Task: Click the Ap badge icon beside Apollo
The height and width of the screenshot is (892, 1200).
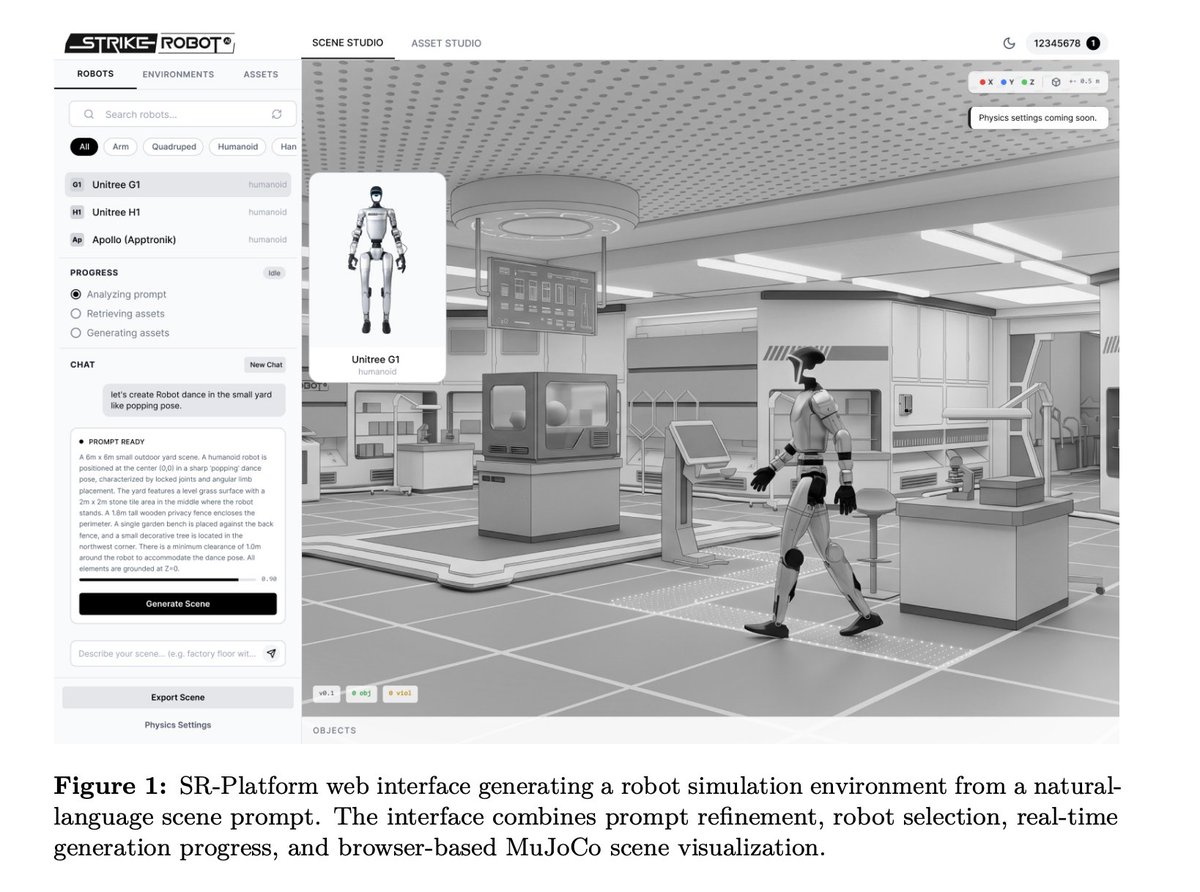Action: [77, 240]
